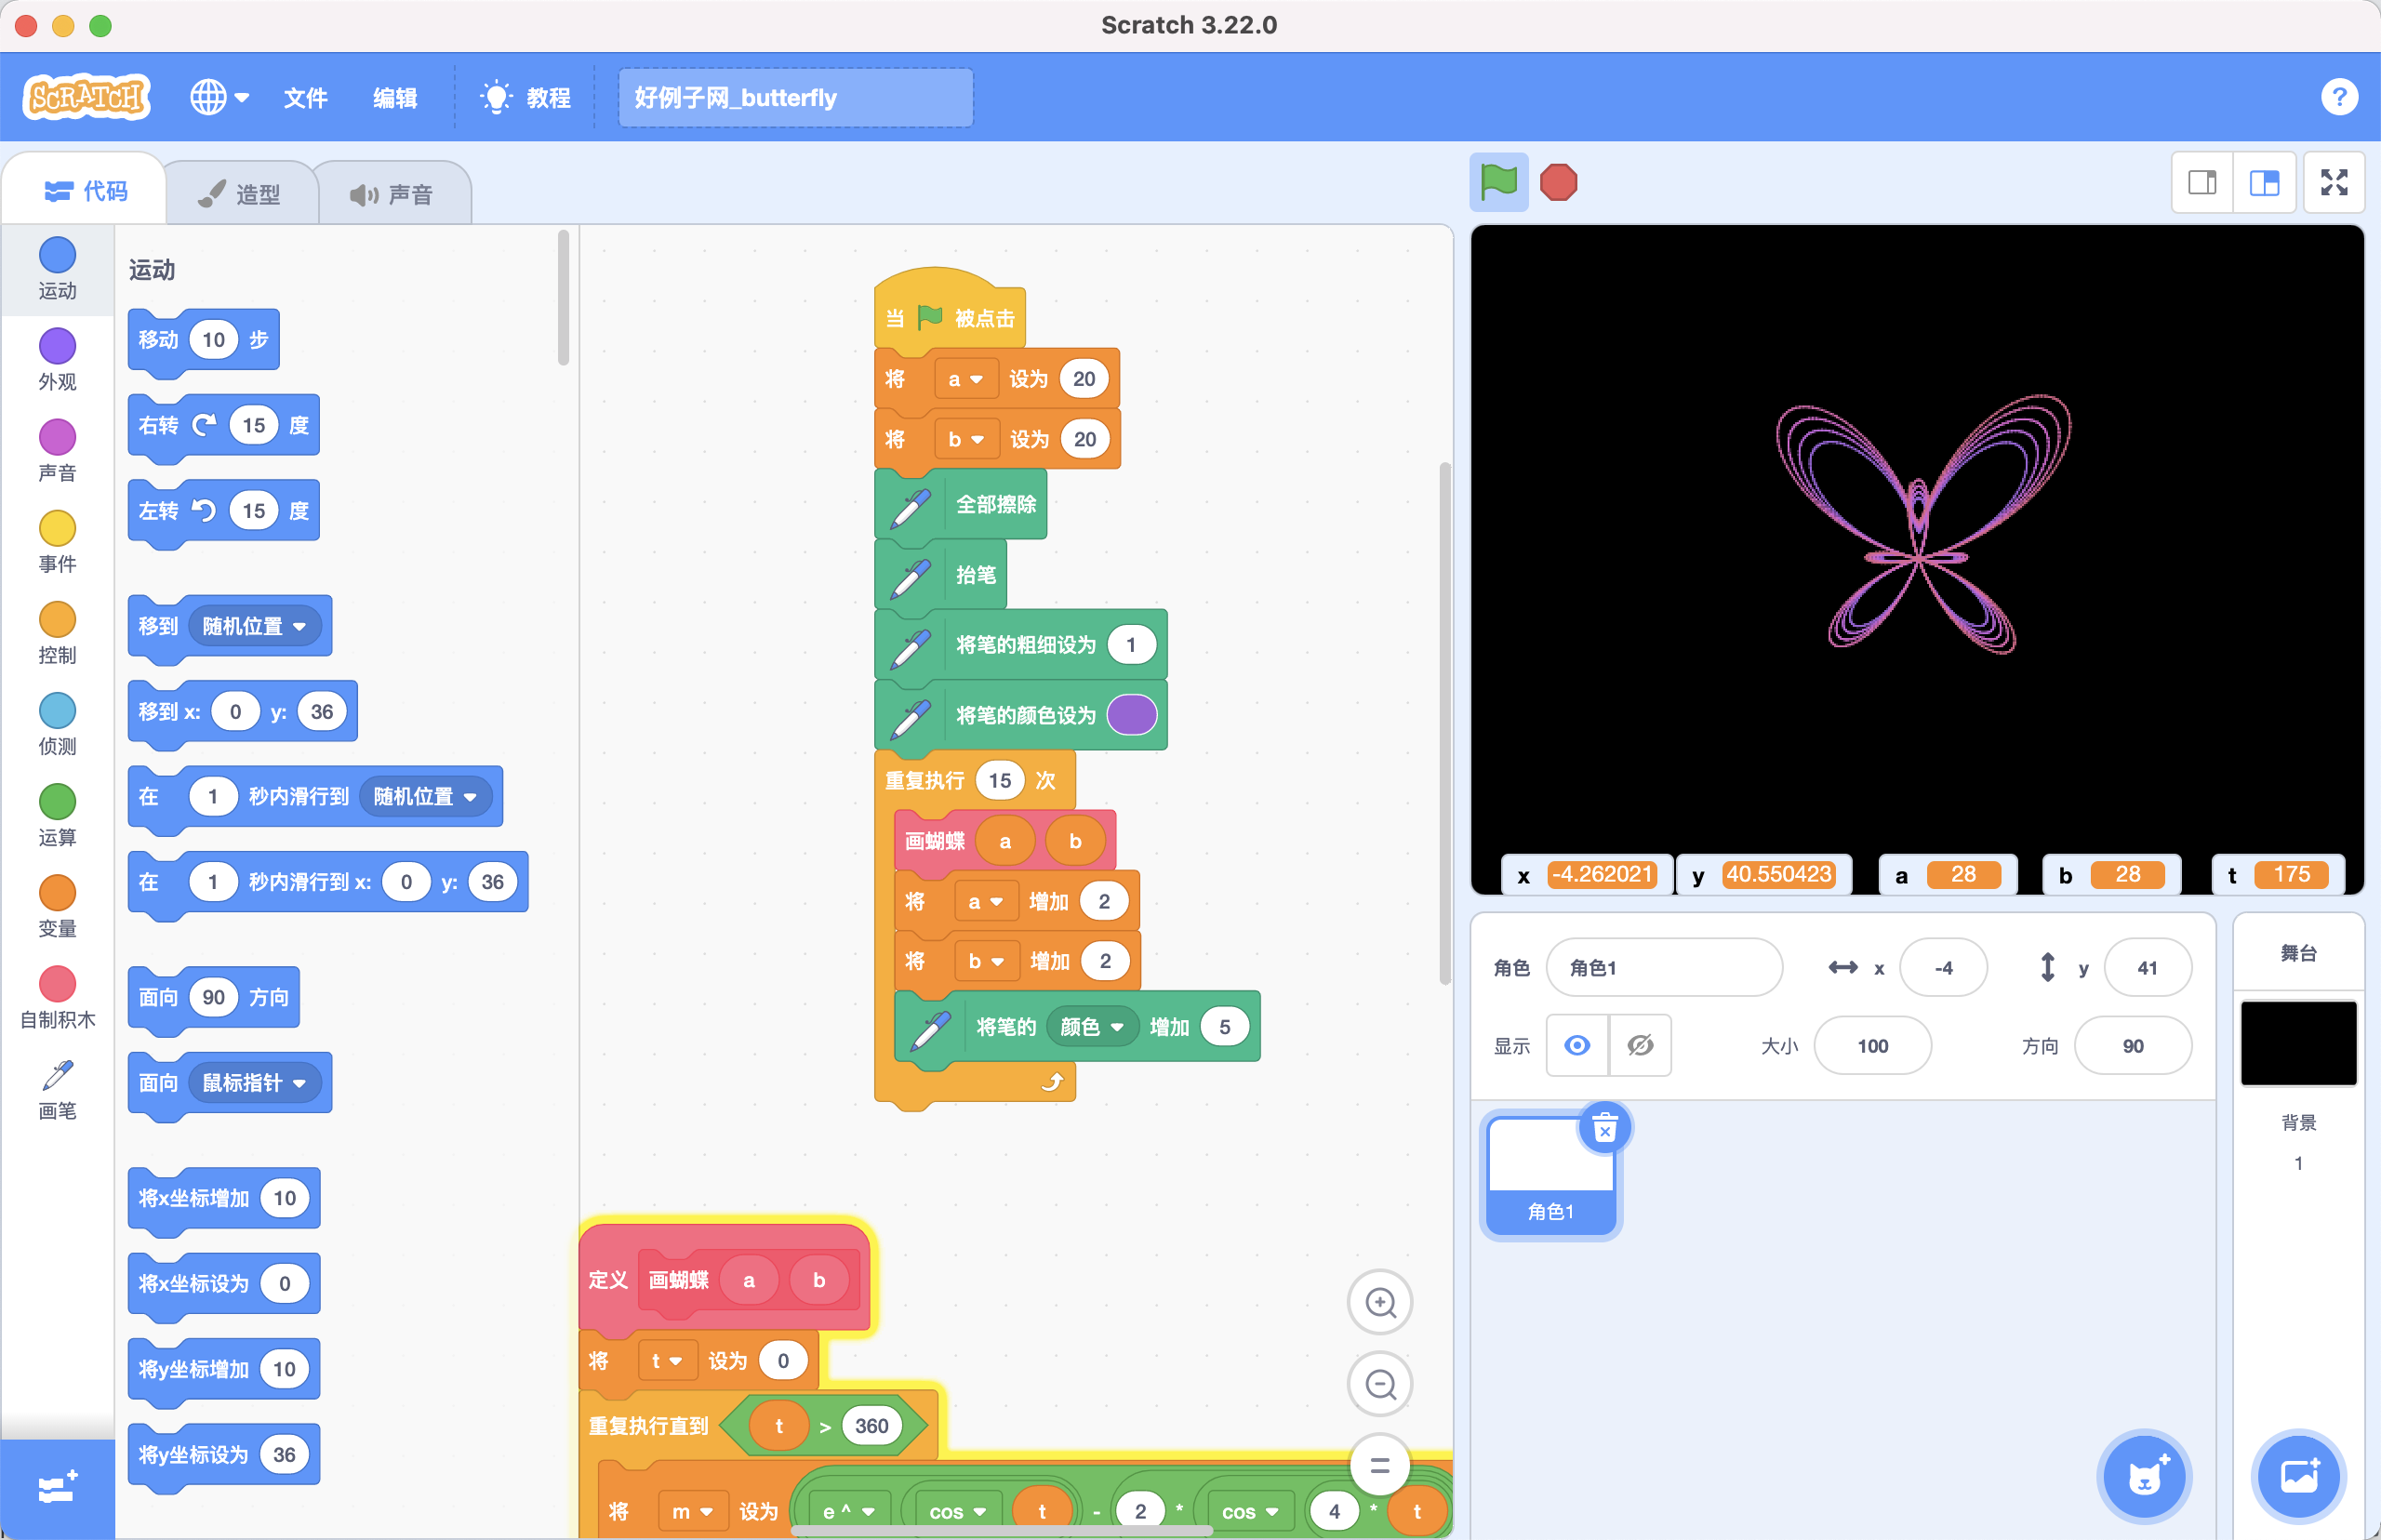Image resolution: width=2381 pixels, height=1540 pixels.
Task: Open 鼠标指针 dropdown in 面向 block
Action: tap(254, 1082)
